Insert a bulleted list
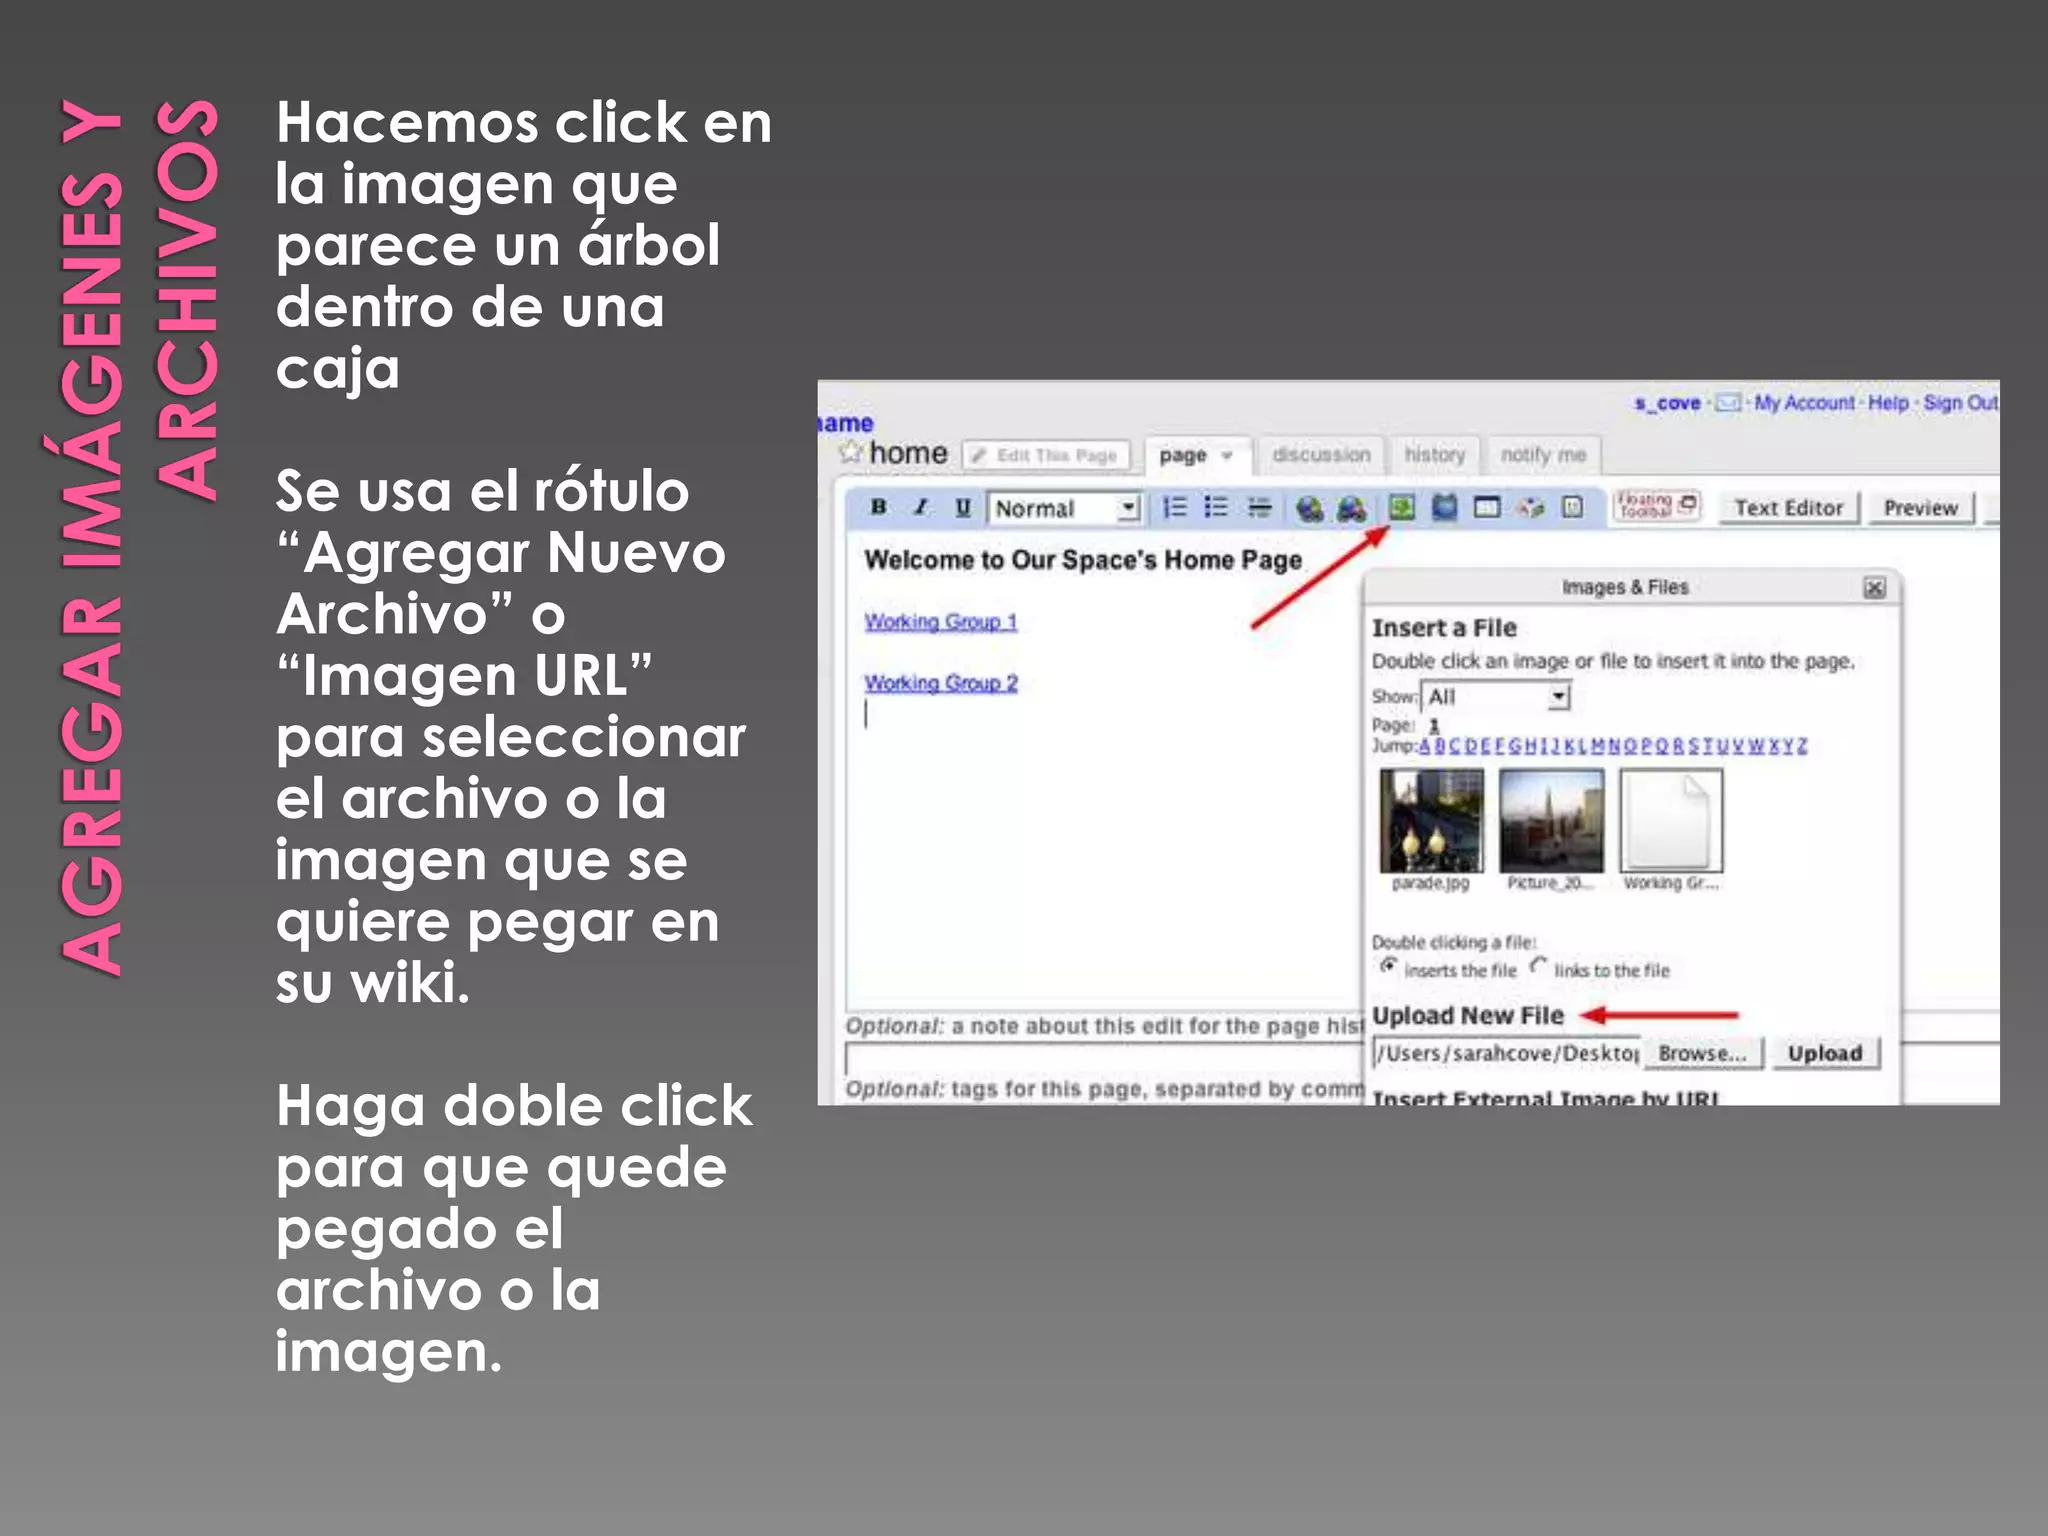2048x1536 pixels. 1216,507
